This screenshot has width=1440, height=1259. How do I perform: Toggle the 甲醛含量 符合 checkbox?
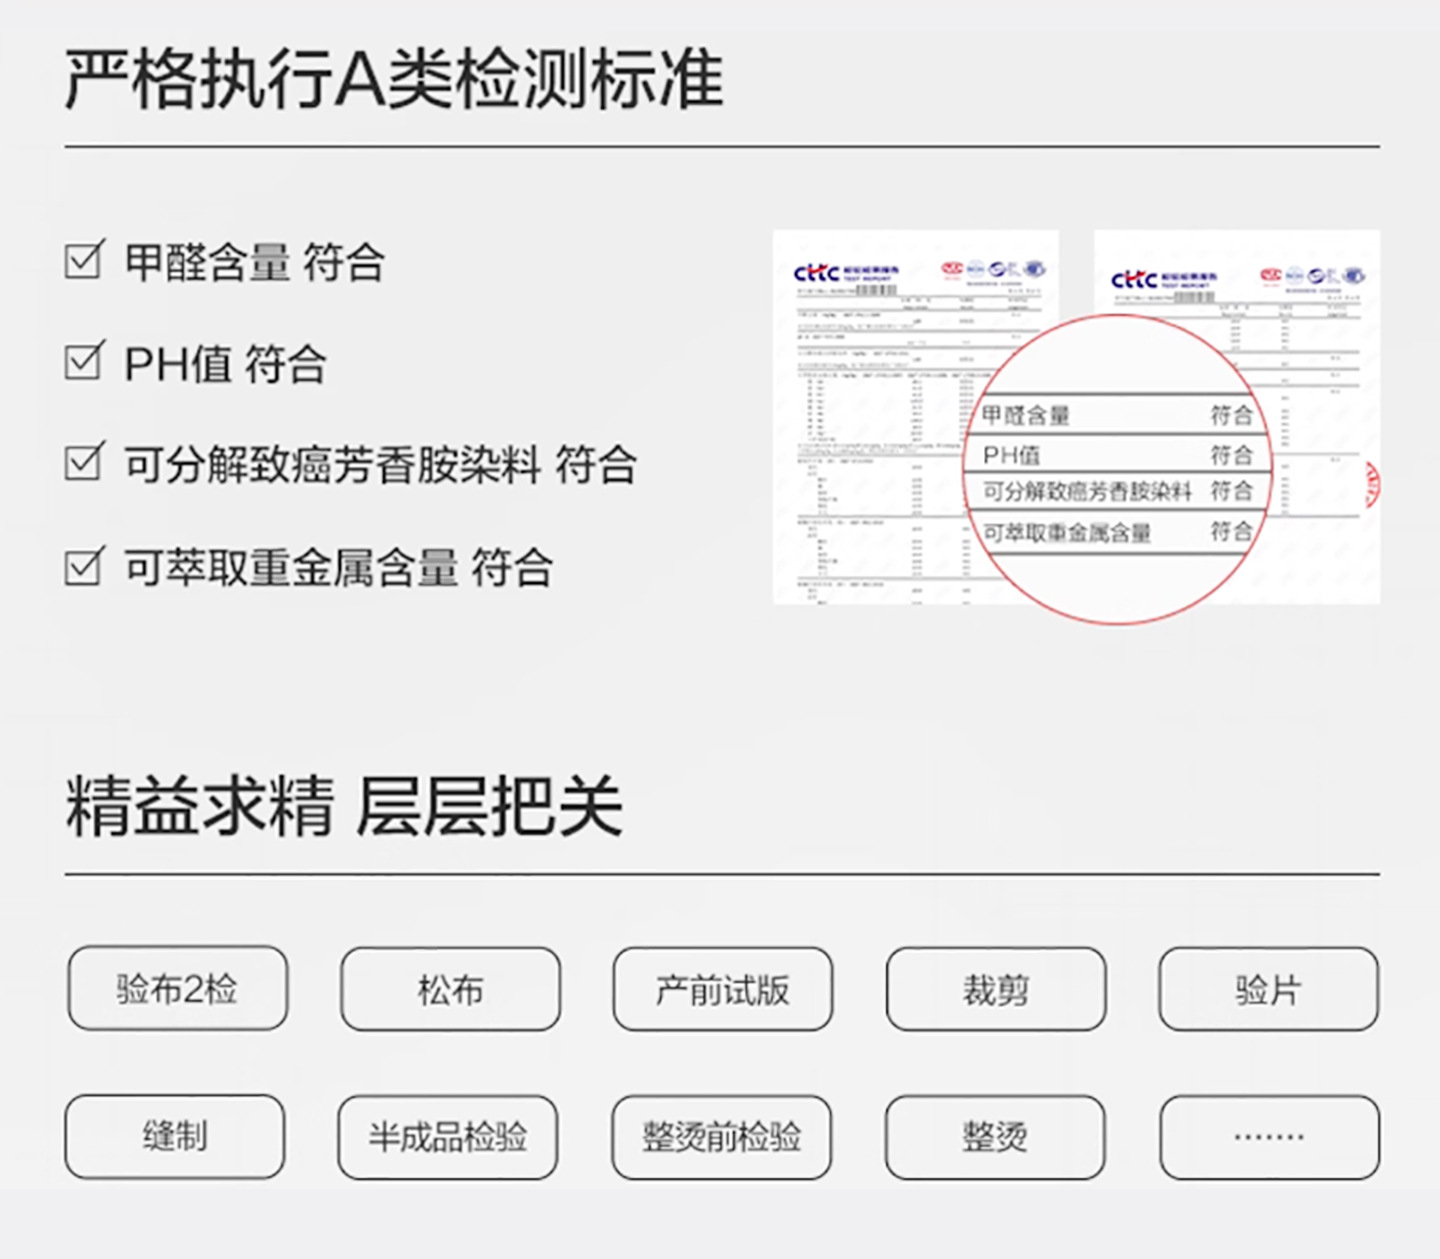click(x=84, y=260)
